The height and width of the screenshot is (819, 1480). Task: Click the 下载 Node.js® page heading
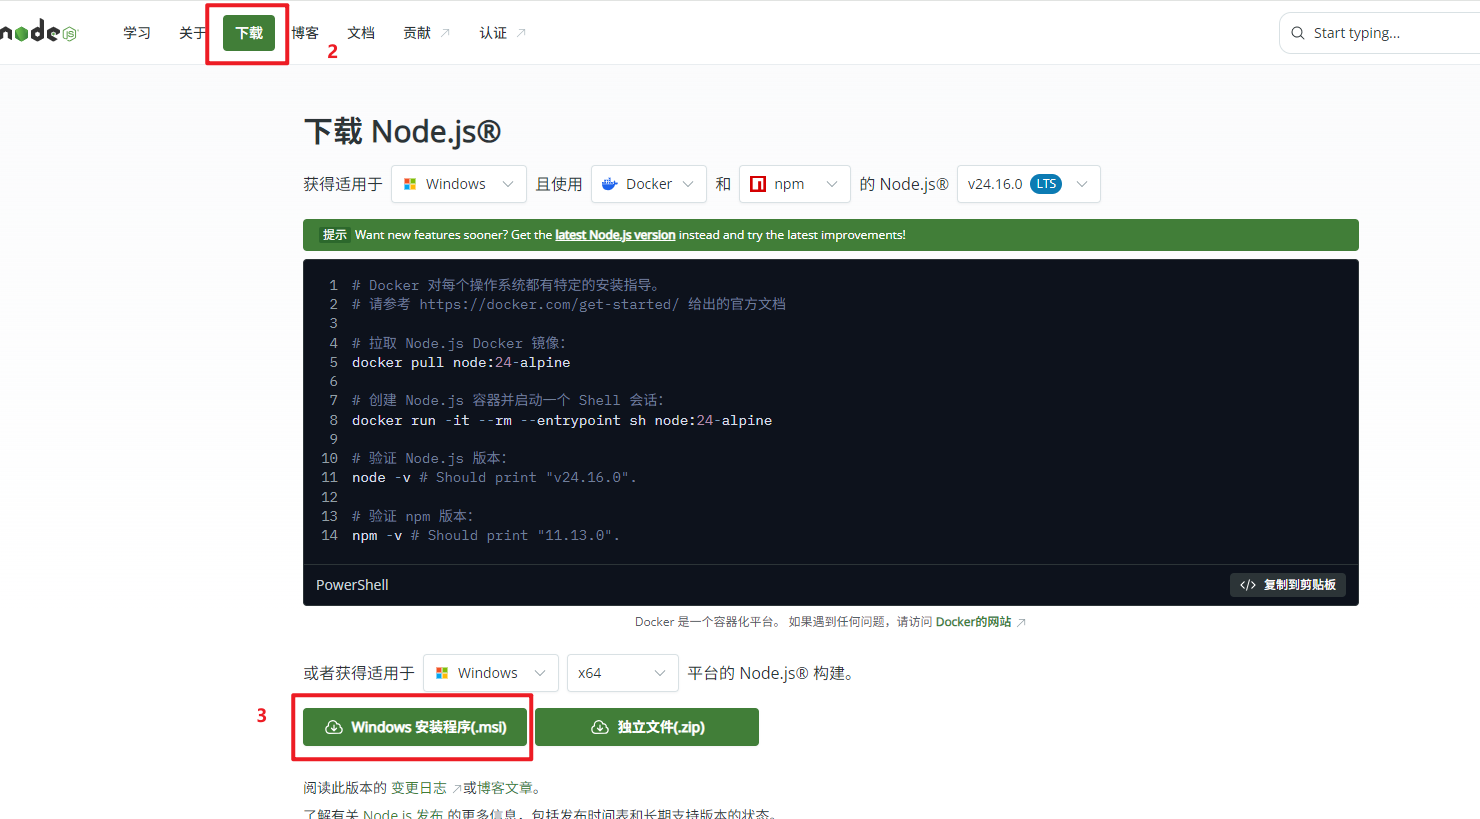pyautogui.click(x=402, y=132)
